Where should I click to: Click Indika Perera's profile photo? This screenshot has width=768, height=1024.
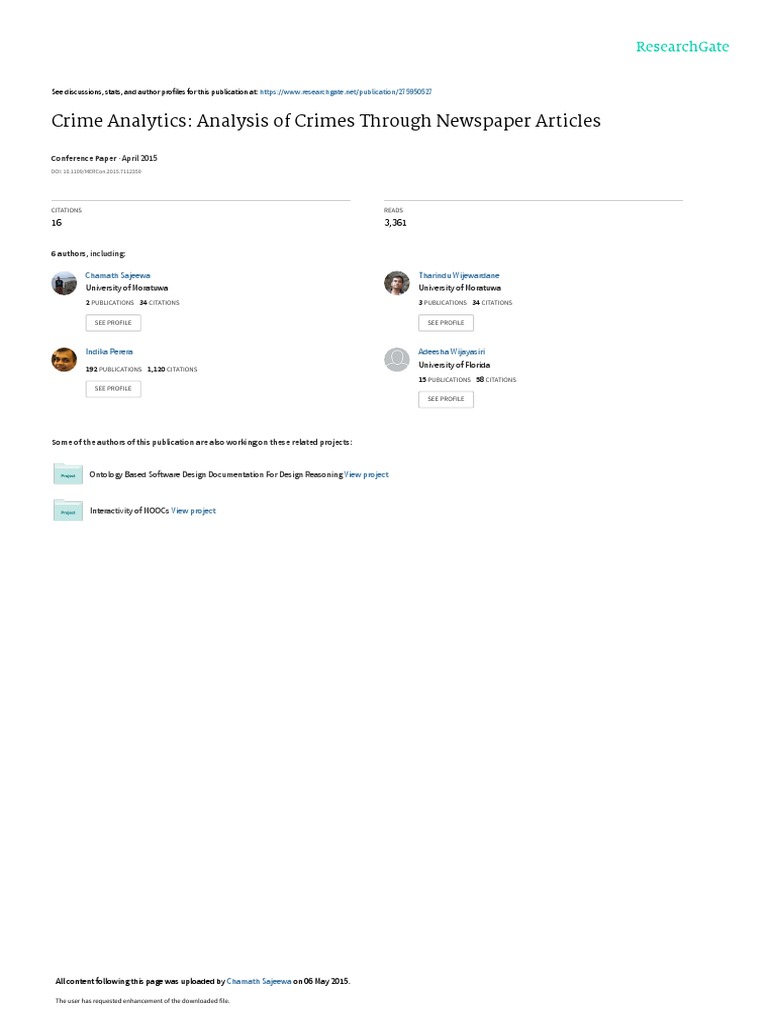pyautogui.click(x=64, y=359)
